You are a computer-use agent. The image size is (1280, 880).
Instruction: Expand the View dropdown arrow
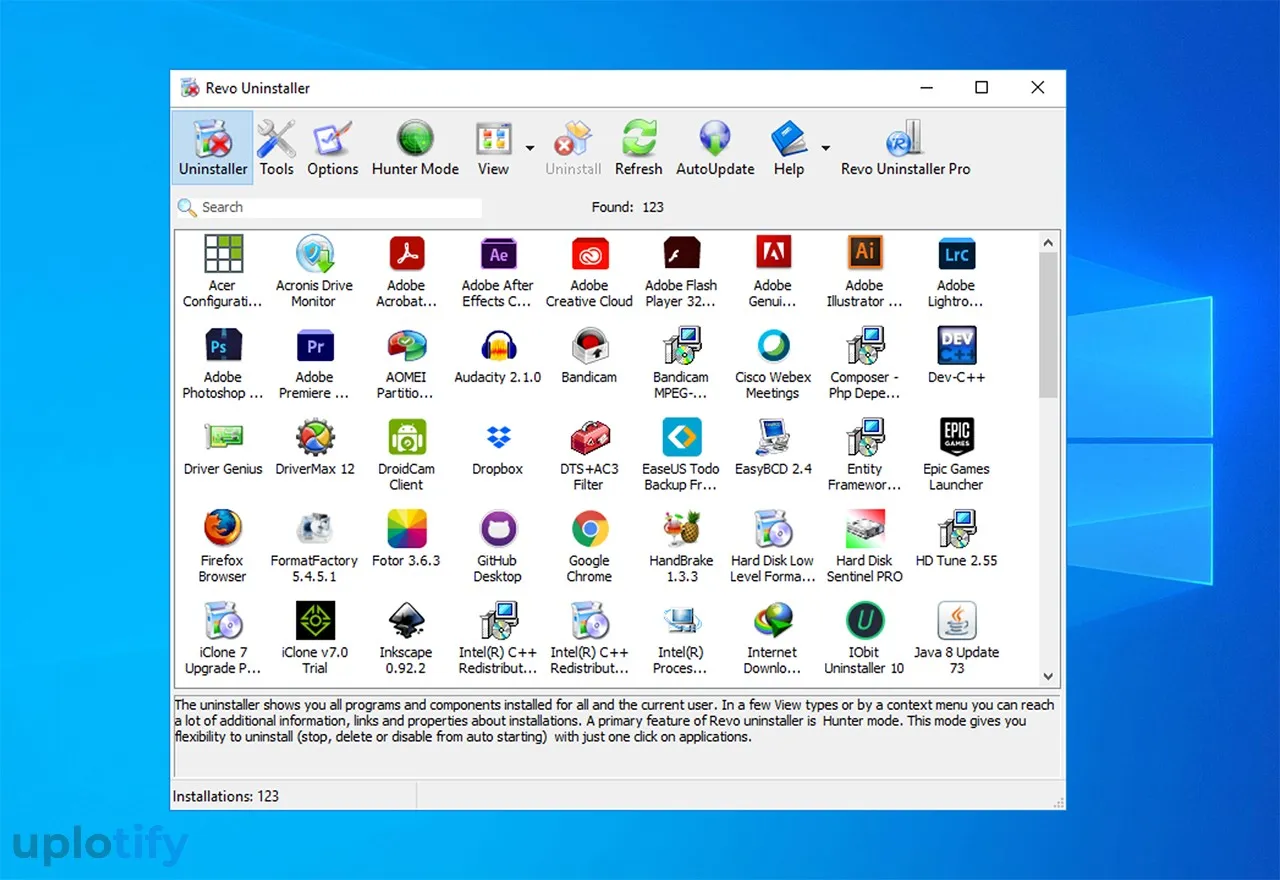click(x=529, y=148)
